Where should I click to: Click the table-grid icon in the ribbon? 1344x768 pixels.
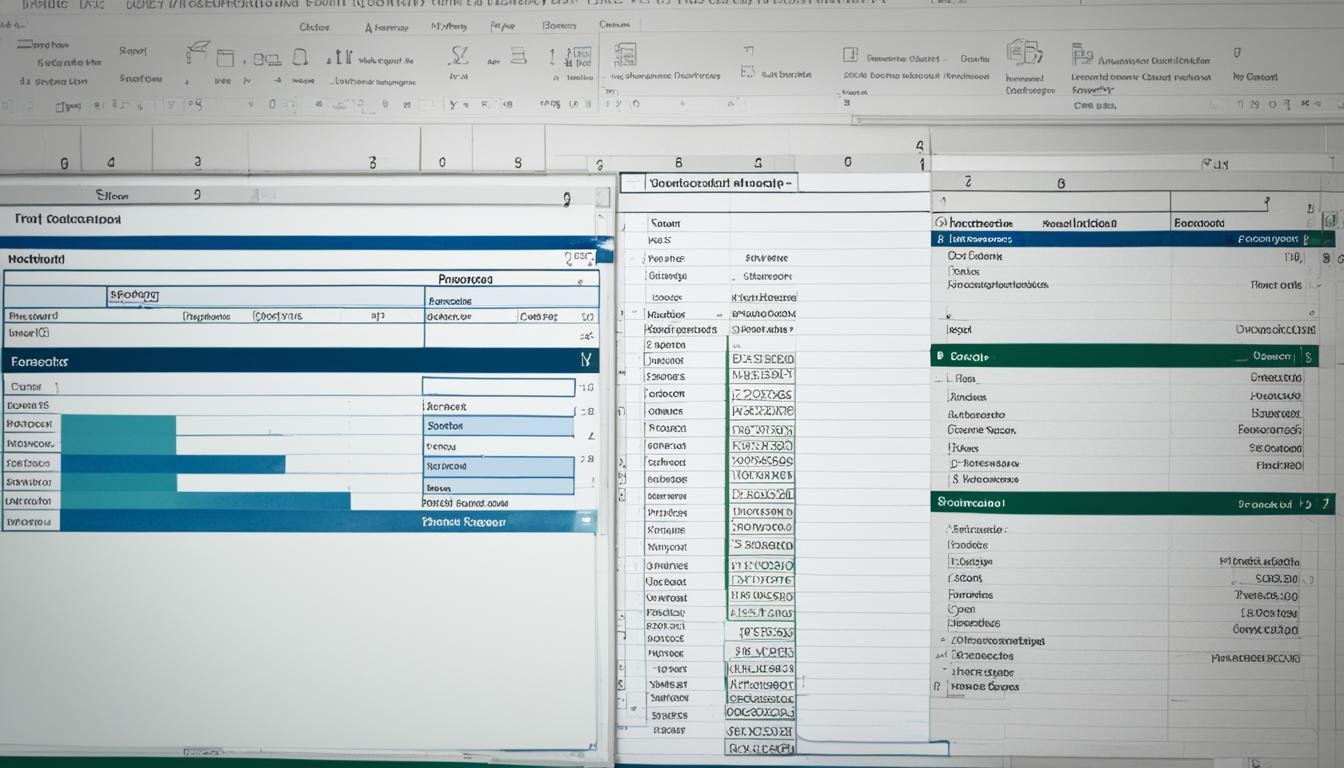pos(625,54)
